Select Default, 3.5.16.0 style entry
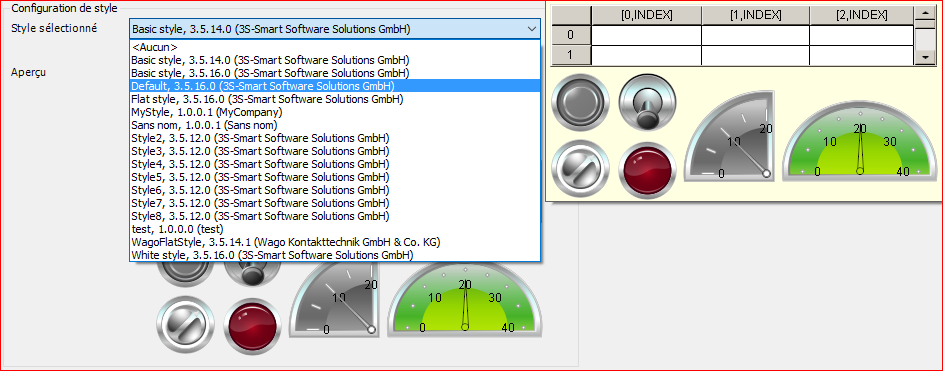Viewport: 943px width, 371px height. click(335, 86)
